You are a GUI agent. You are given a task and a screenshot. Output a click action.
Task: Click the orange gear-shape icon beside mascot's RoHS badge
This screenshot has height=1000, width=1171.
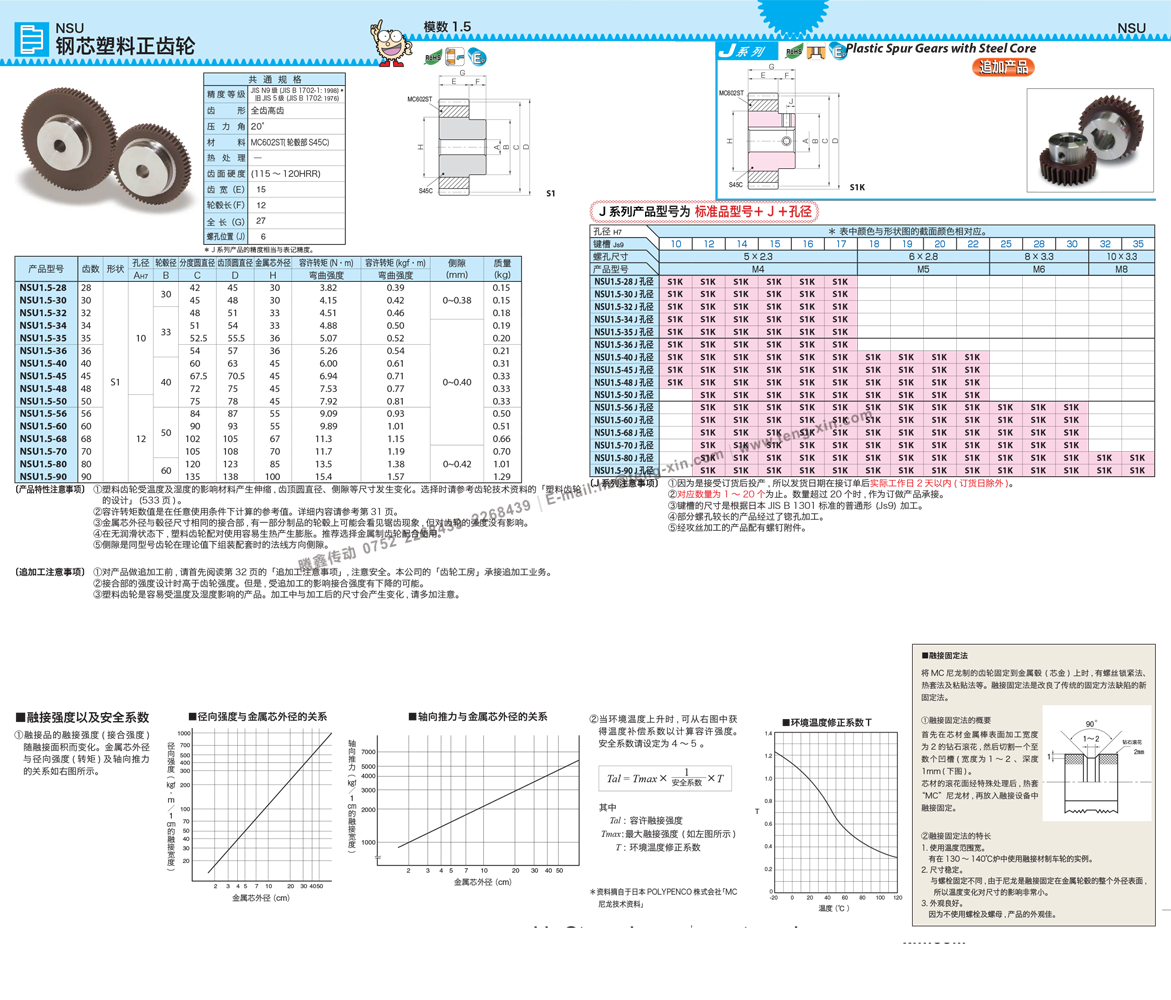pyautogui.click(x=454, y=58)
